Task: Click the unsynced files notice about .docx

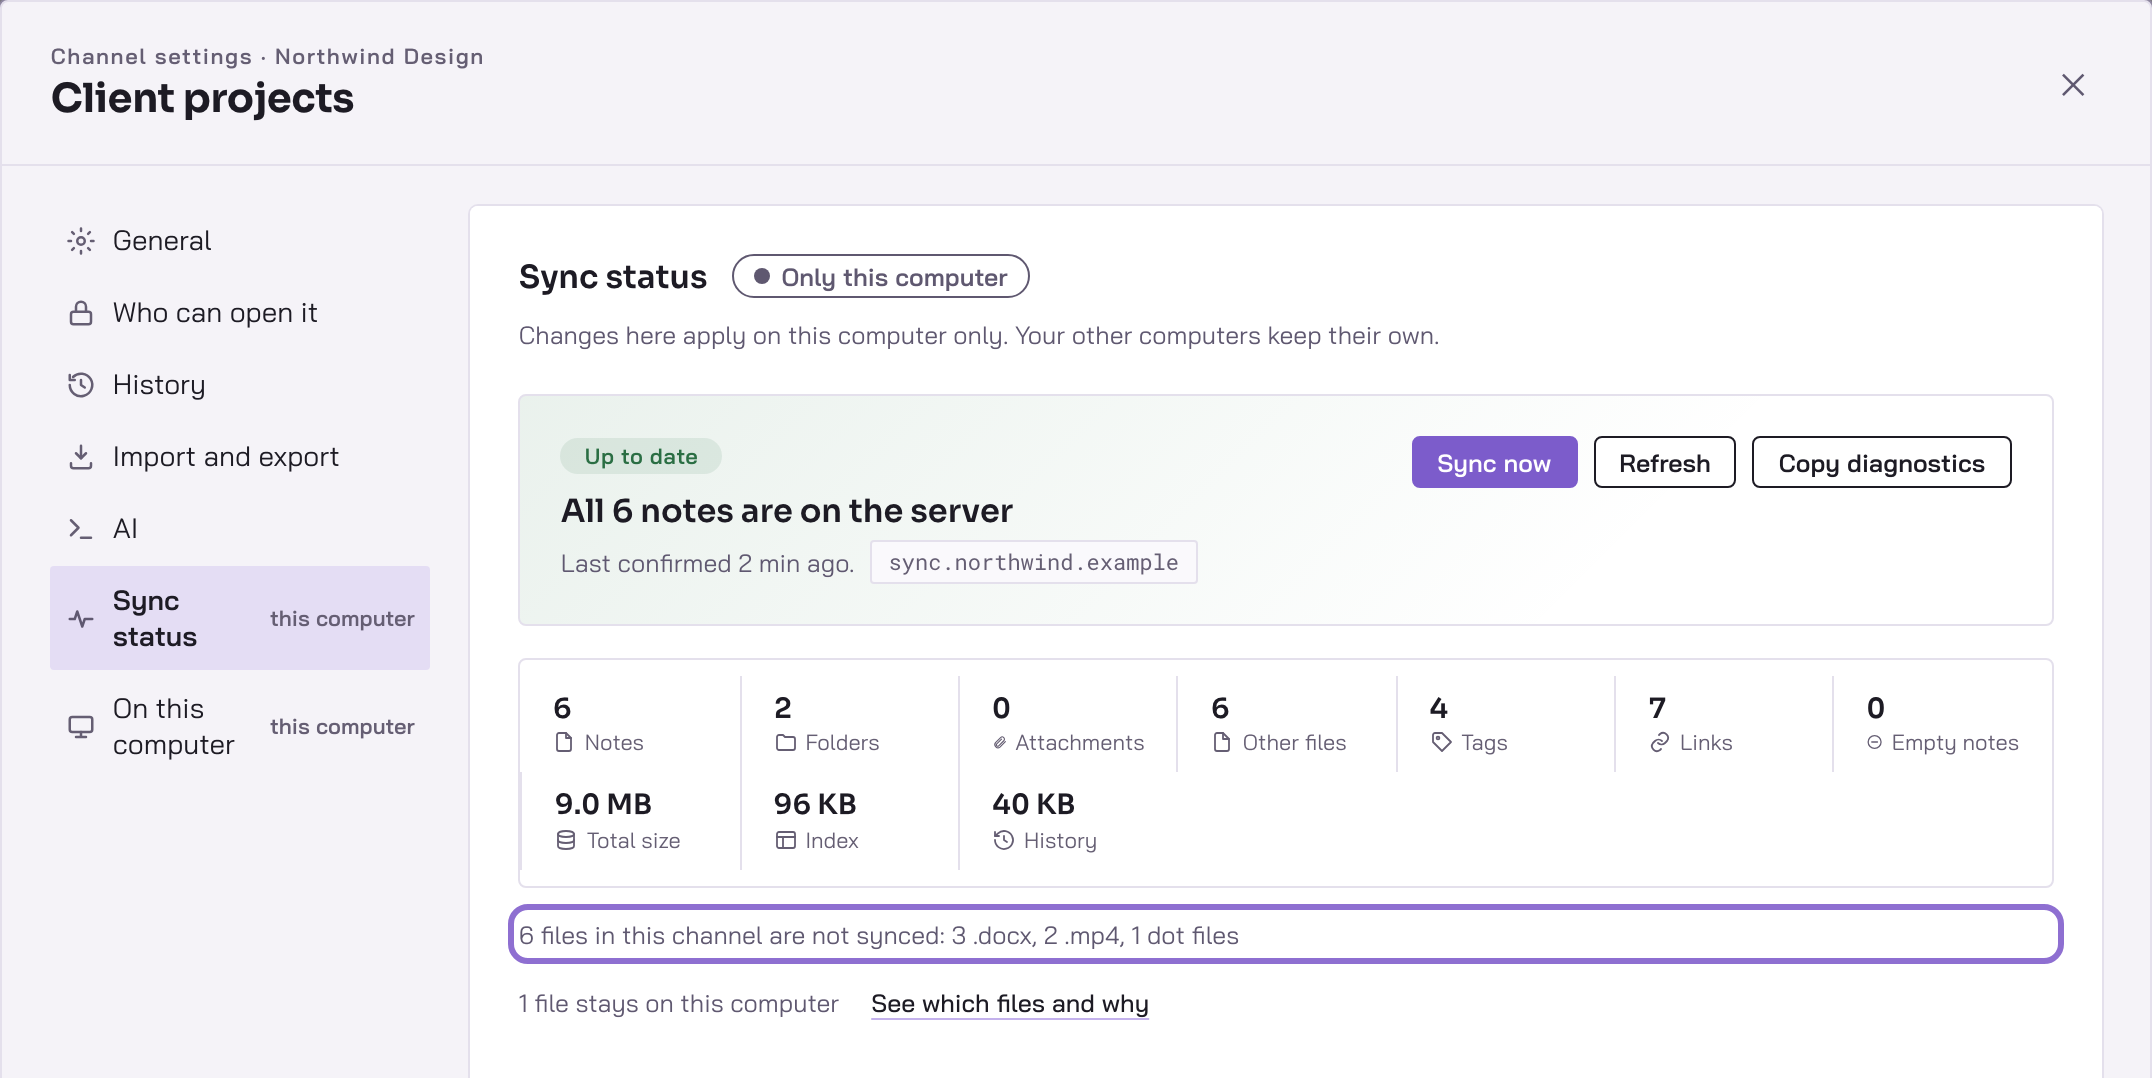Action: (1285, 935)
